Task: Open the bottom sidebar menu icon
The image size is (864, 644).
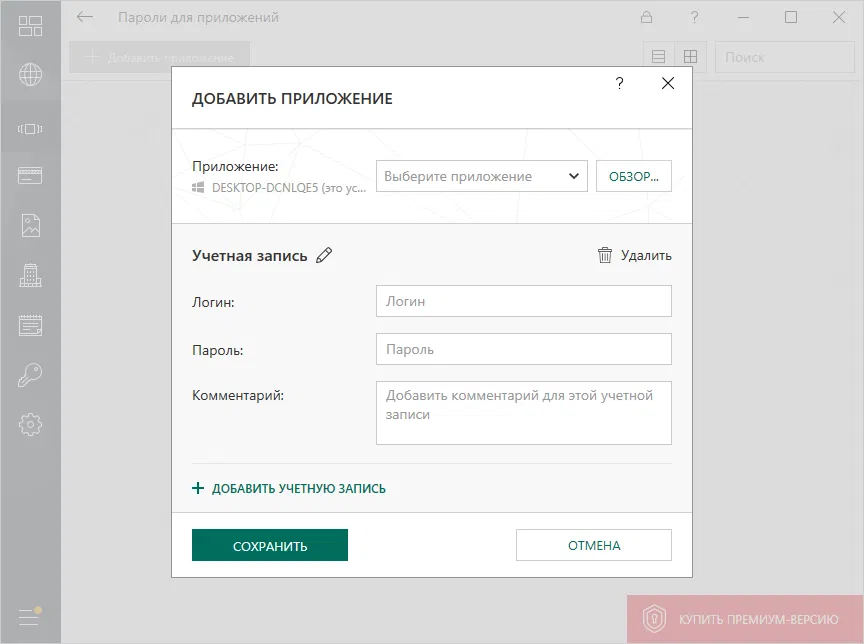Action: 30,617
